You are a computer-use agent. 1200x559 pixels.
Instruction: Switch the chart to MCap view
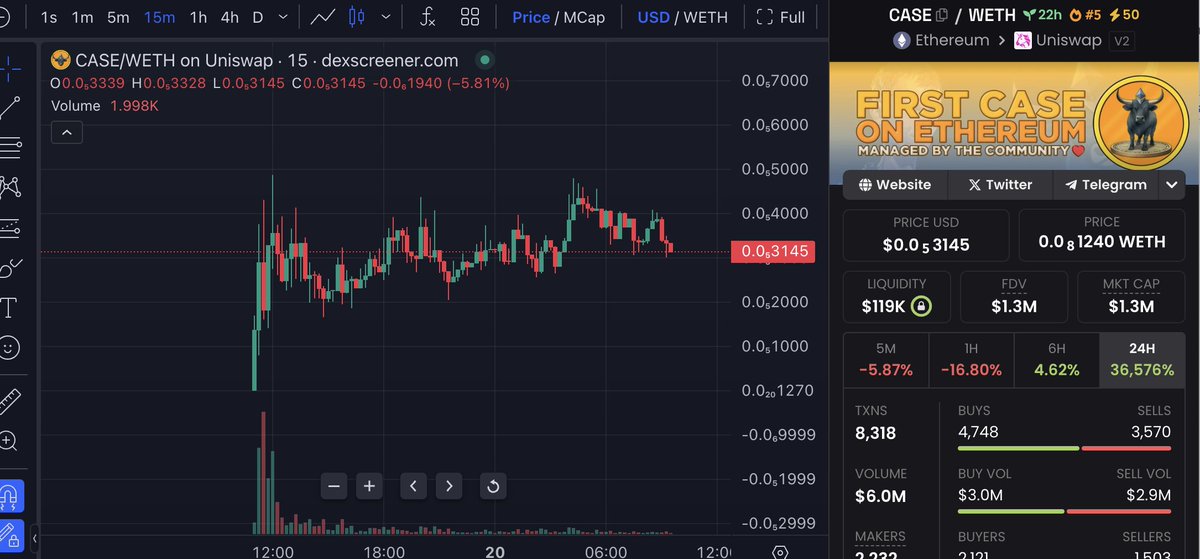(x=584, y=17)
